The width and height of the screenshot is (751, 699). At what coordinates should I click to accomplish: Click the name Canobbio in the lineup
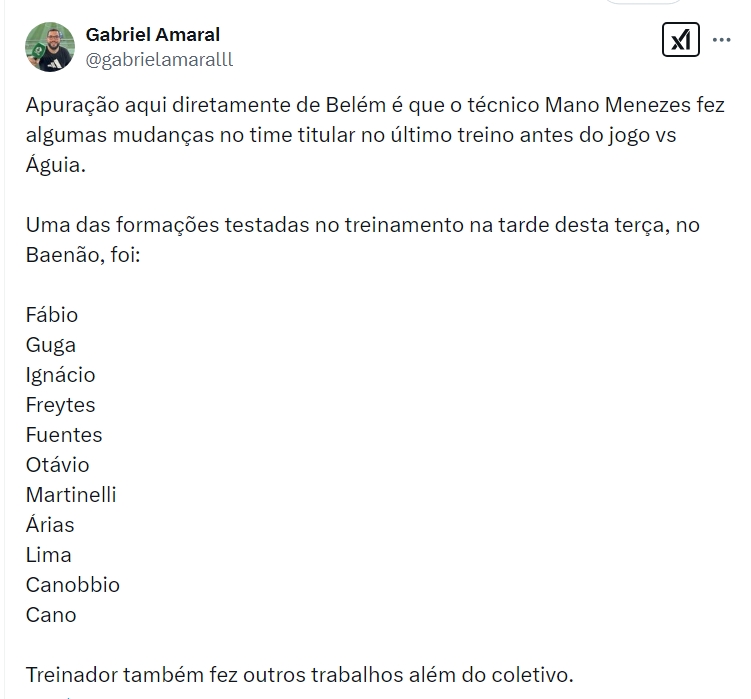pyautogui.click(x=72, y=585)
